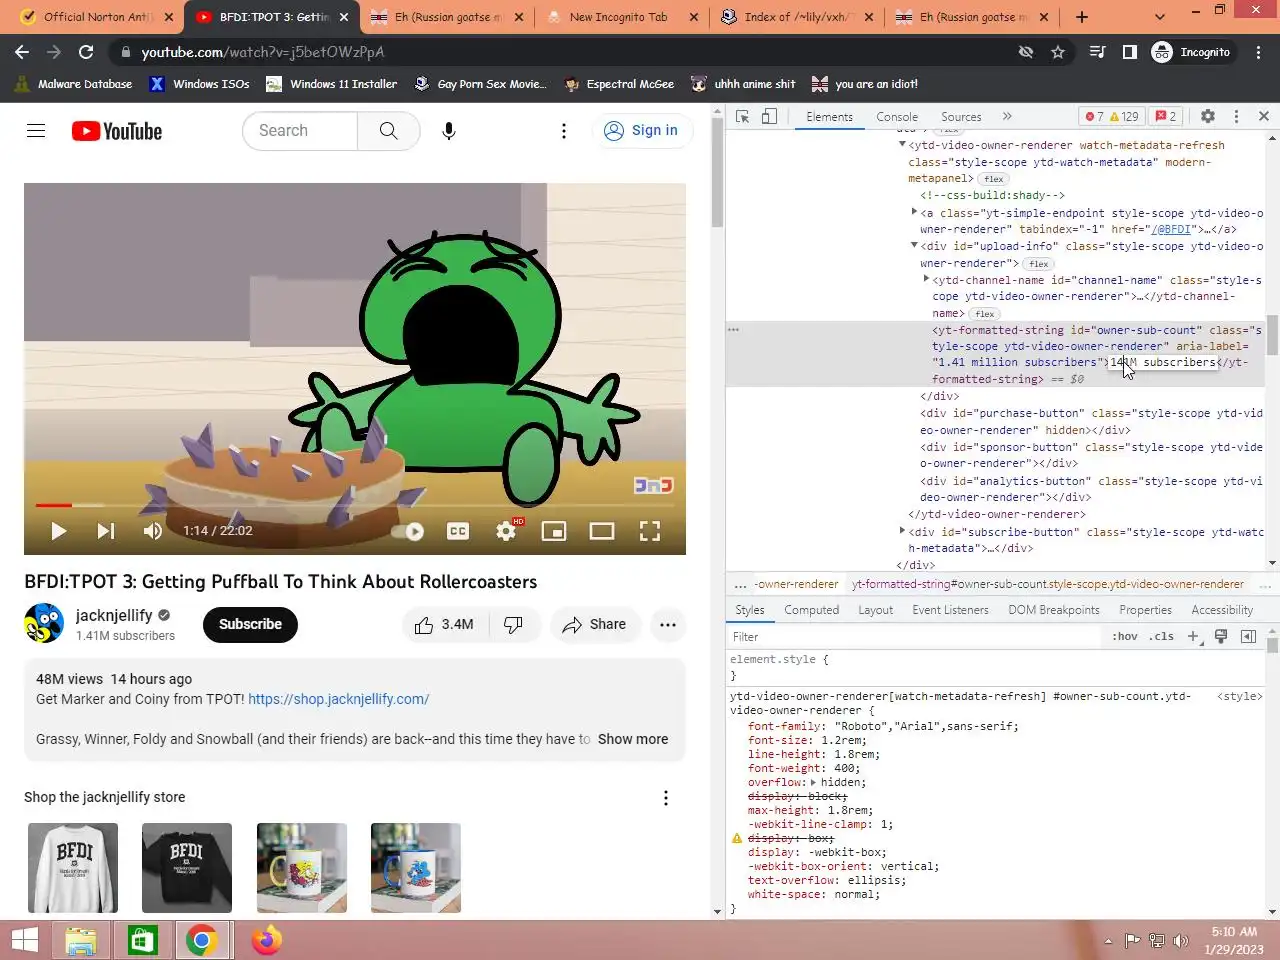Open jacknjellify channel avatar
This screenshot has height=960, width=1280.
(x=44, y=623)
